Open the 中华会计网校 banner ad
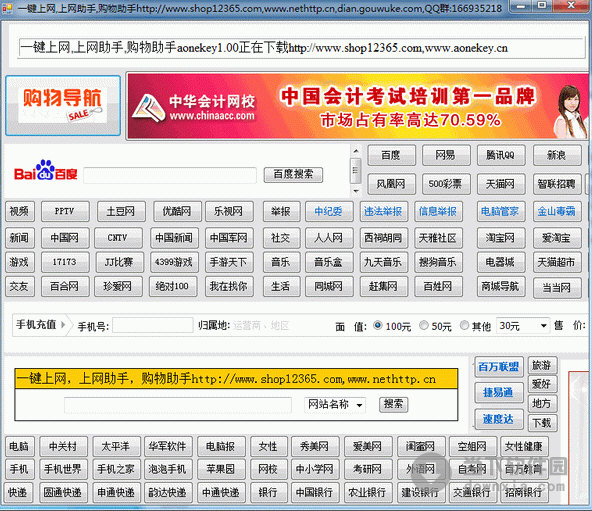This screenshot has height=511, width=592. pyautogui.click(x=358, y=106)
